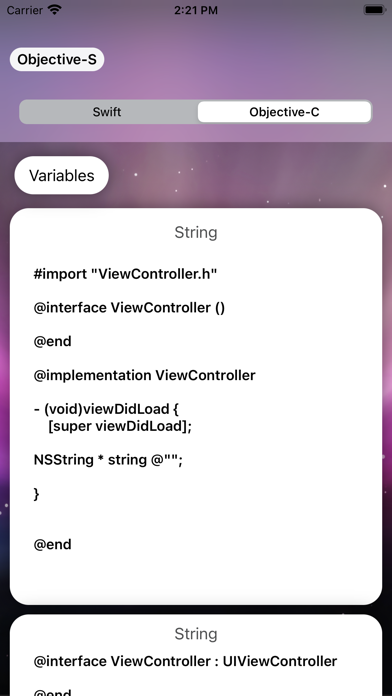392x696 pixels.
Task: Click the closing curly brace line
Action: click(x=36, y=494)
